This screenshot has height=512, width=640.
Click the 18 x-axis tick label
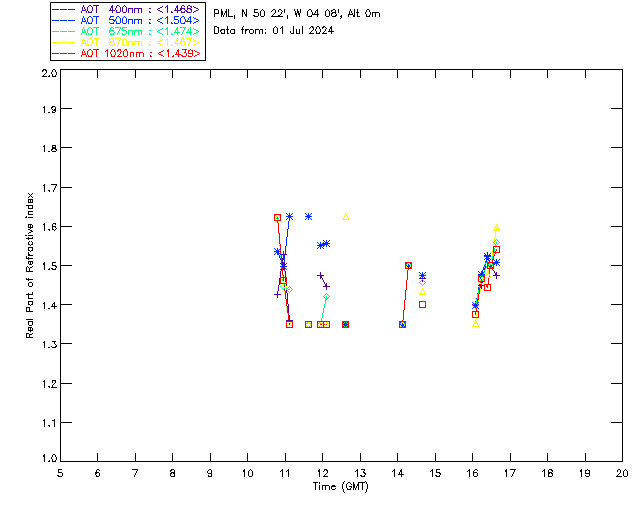[547, 473]
